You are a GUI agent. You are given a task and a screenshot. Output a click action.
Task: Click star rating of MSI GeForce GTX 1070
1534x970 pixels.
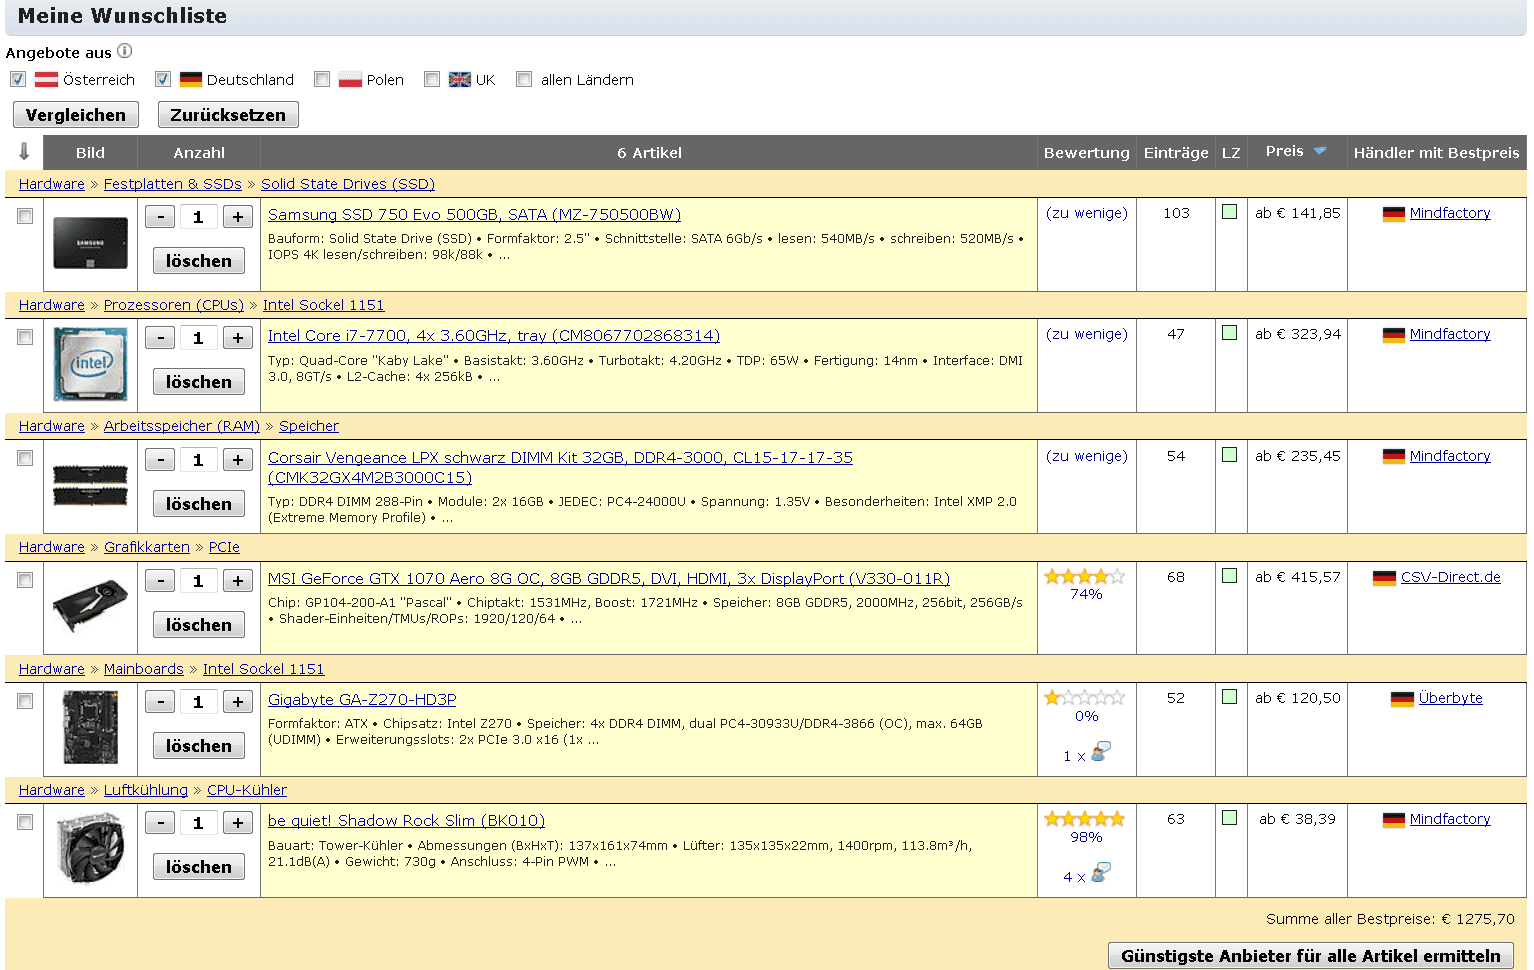(x=1085, y=577)
